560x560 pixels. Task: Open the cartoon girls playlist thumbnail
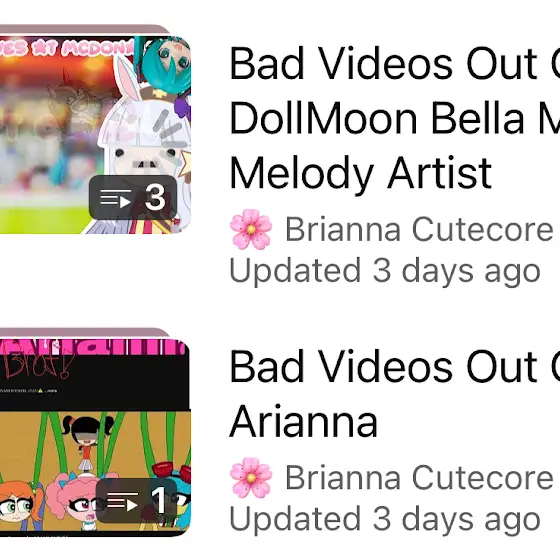95,438
